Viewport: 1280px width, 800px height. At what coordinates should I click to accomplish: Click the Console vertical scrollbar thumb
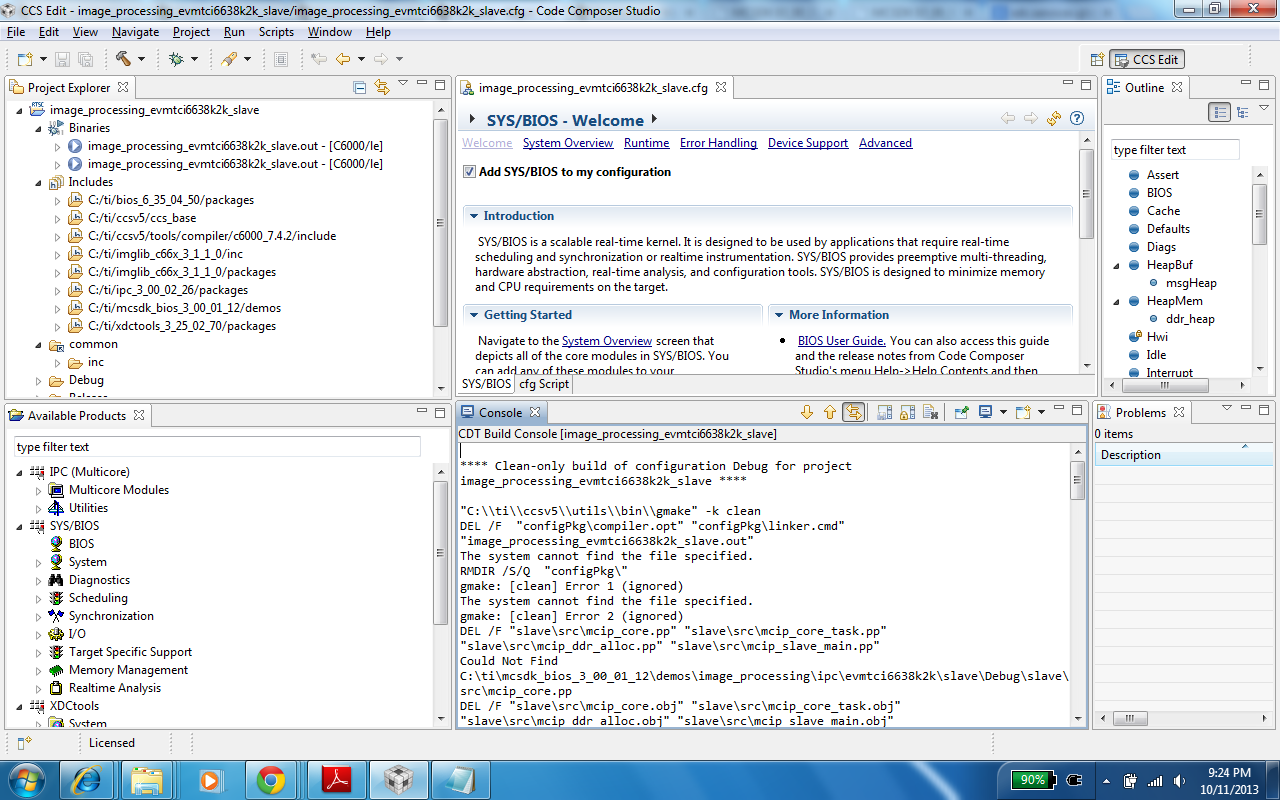[1078, 479]
